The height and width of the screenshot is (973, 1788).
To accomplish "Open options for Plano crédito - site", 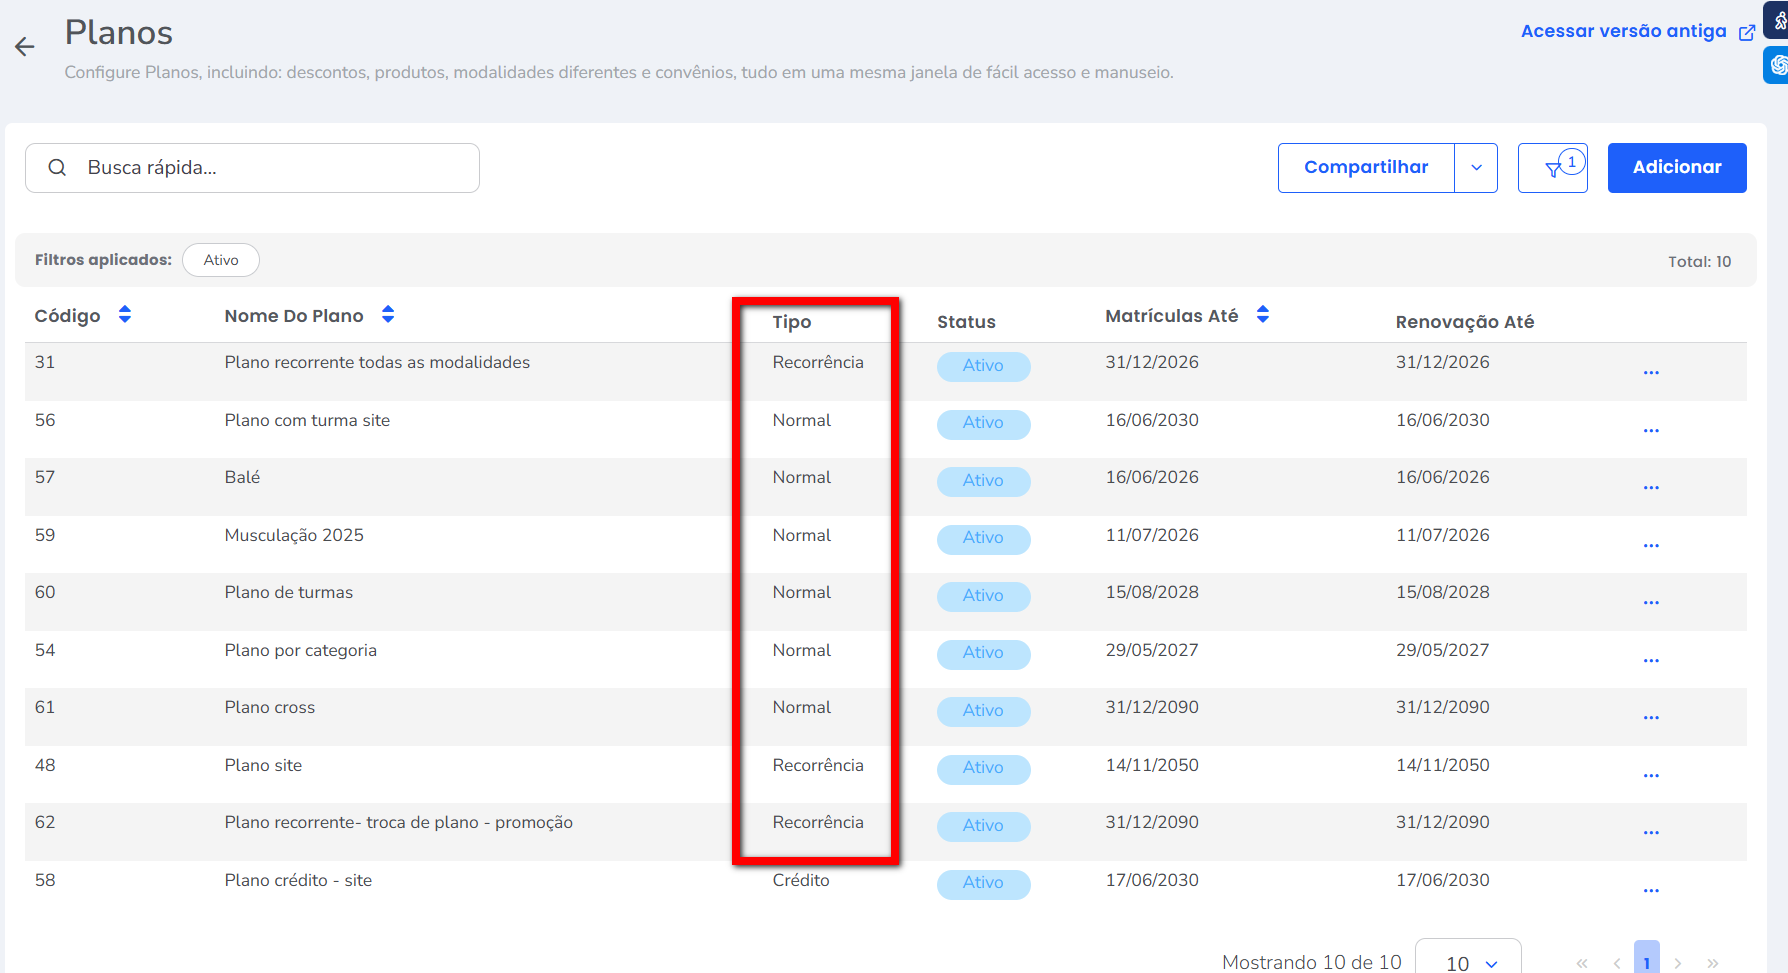I will tap(1651, 891).
